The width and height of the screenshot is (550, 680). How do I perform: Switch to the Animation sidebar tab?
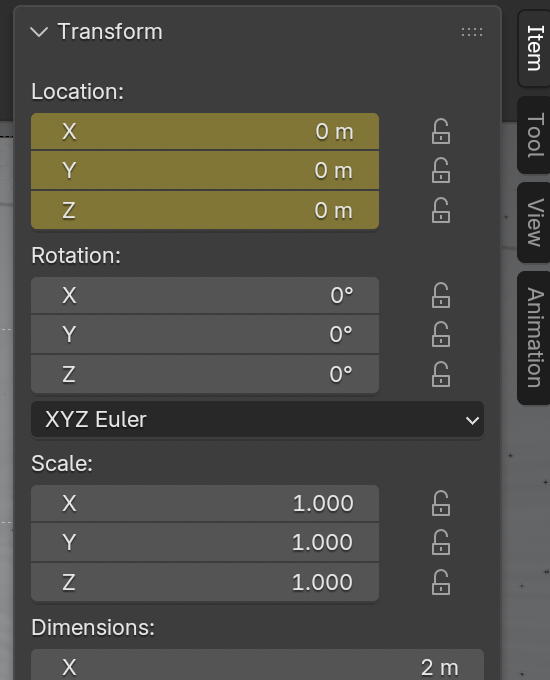[534, 338]
